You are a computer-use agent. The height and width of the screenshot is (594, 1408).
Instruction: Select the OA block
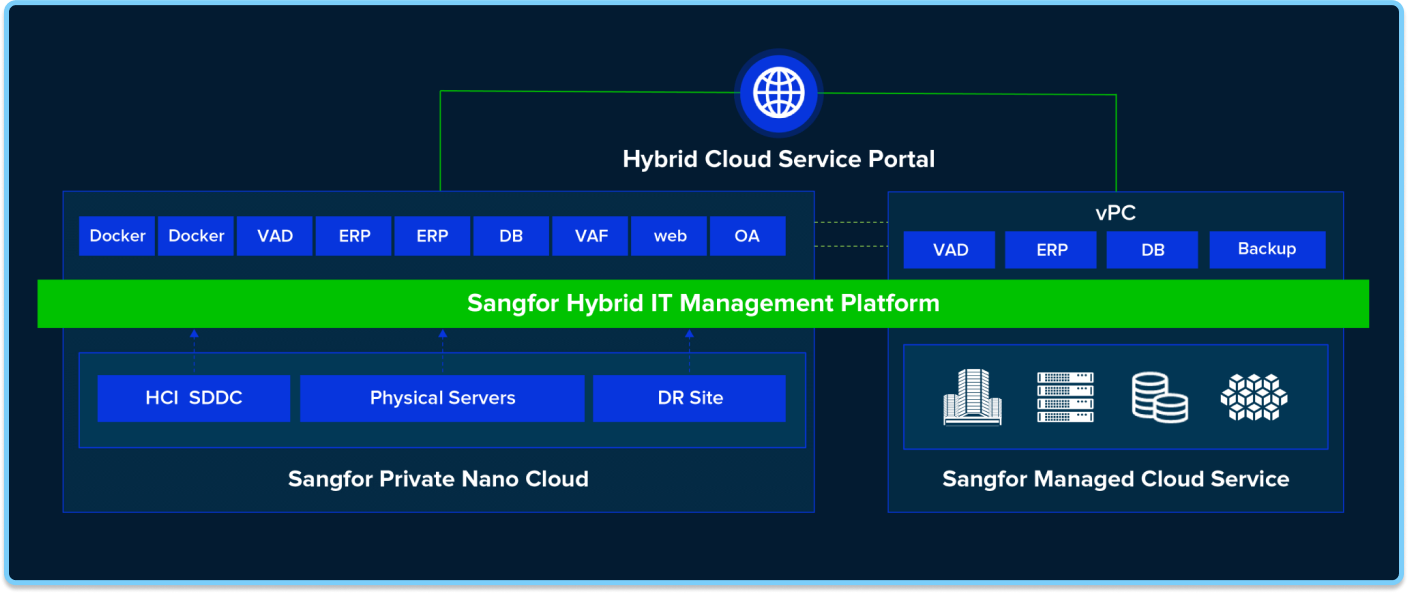[747, 236]
